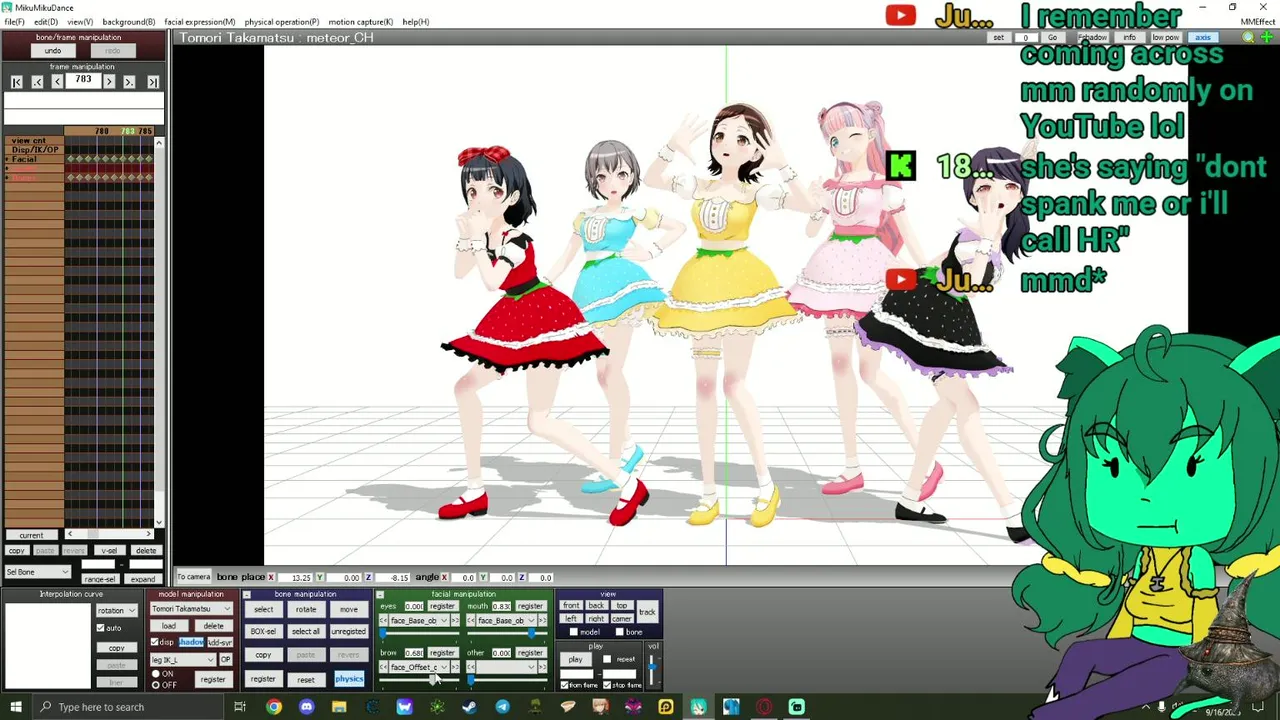Jump to the first frame icon

17,82
